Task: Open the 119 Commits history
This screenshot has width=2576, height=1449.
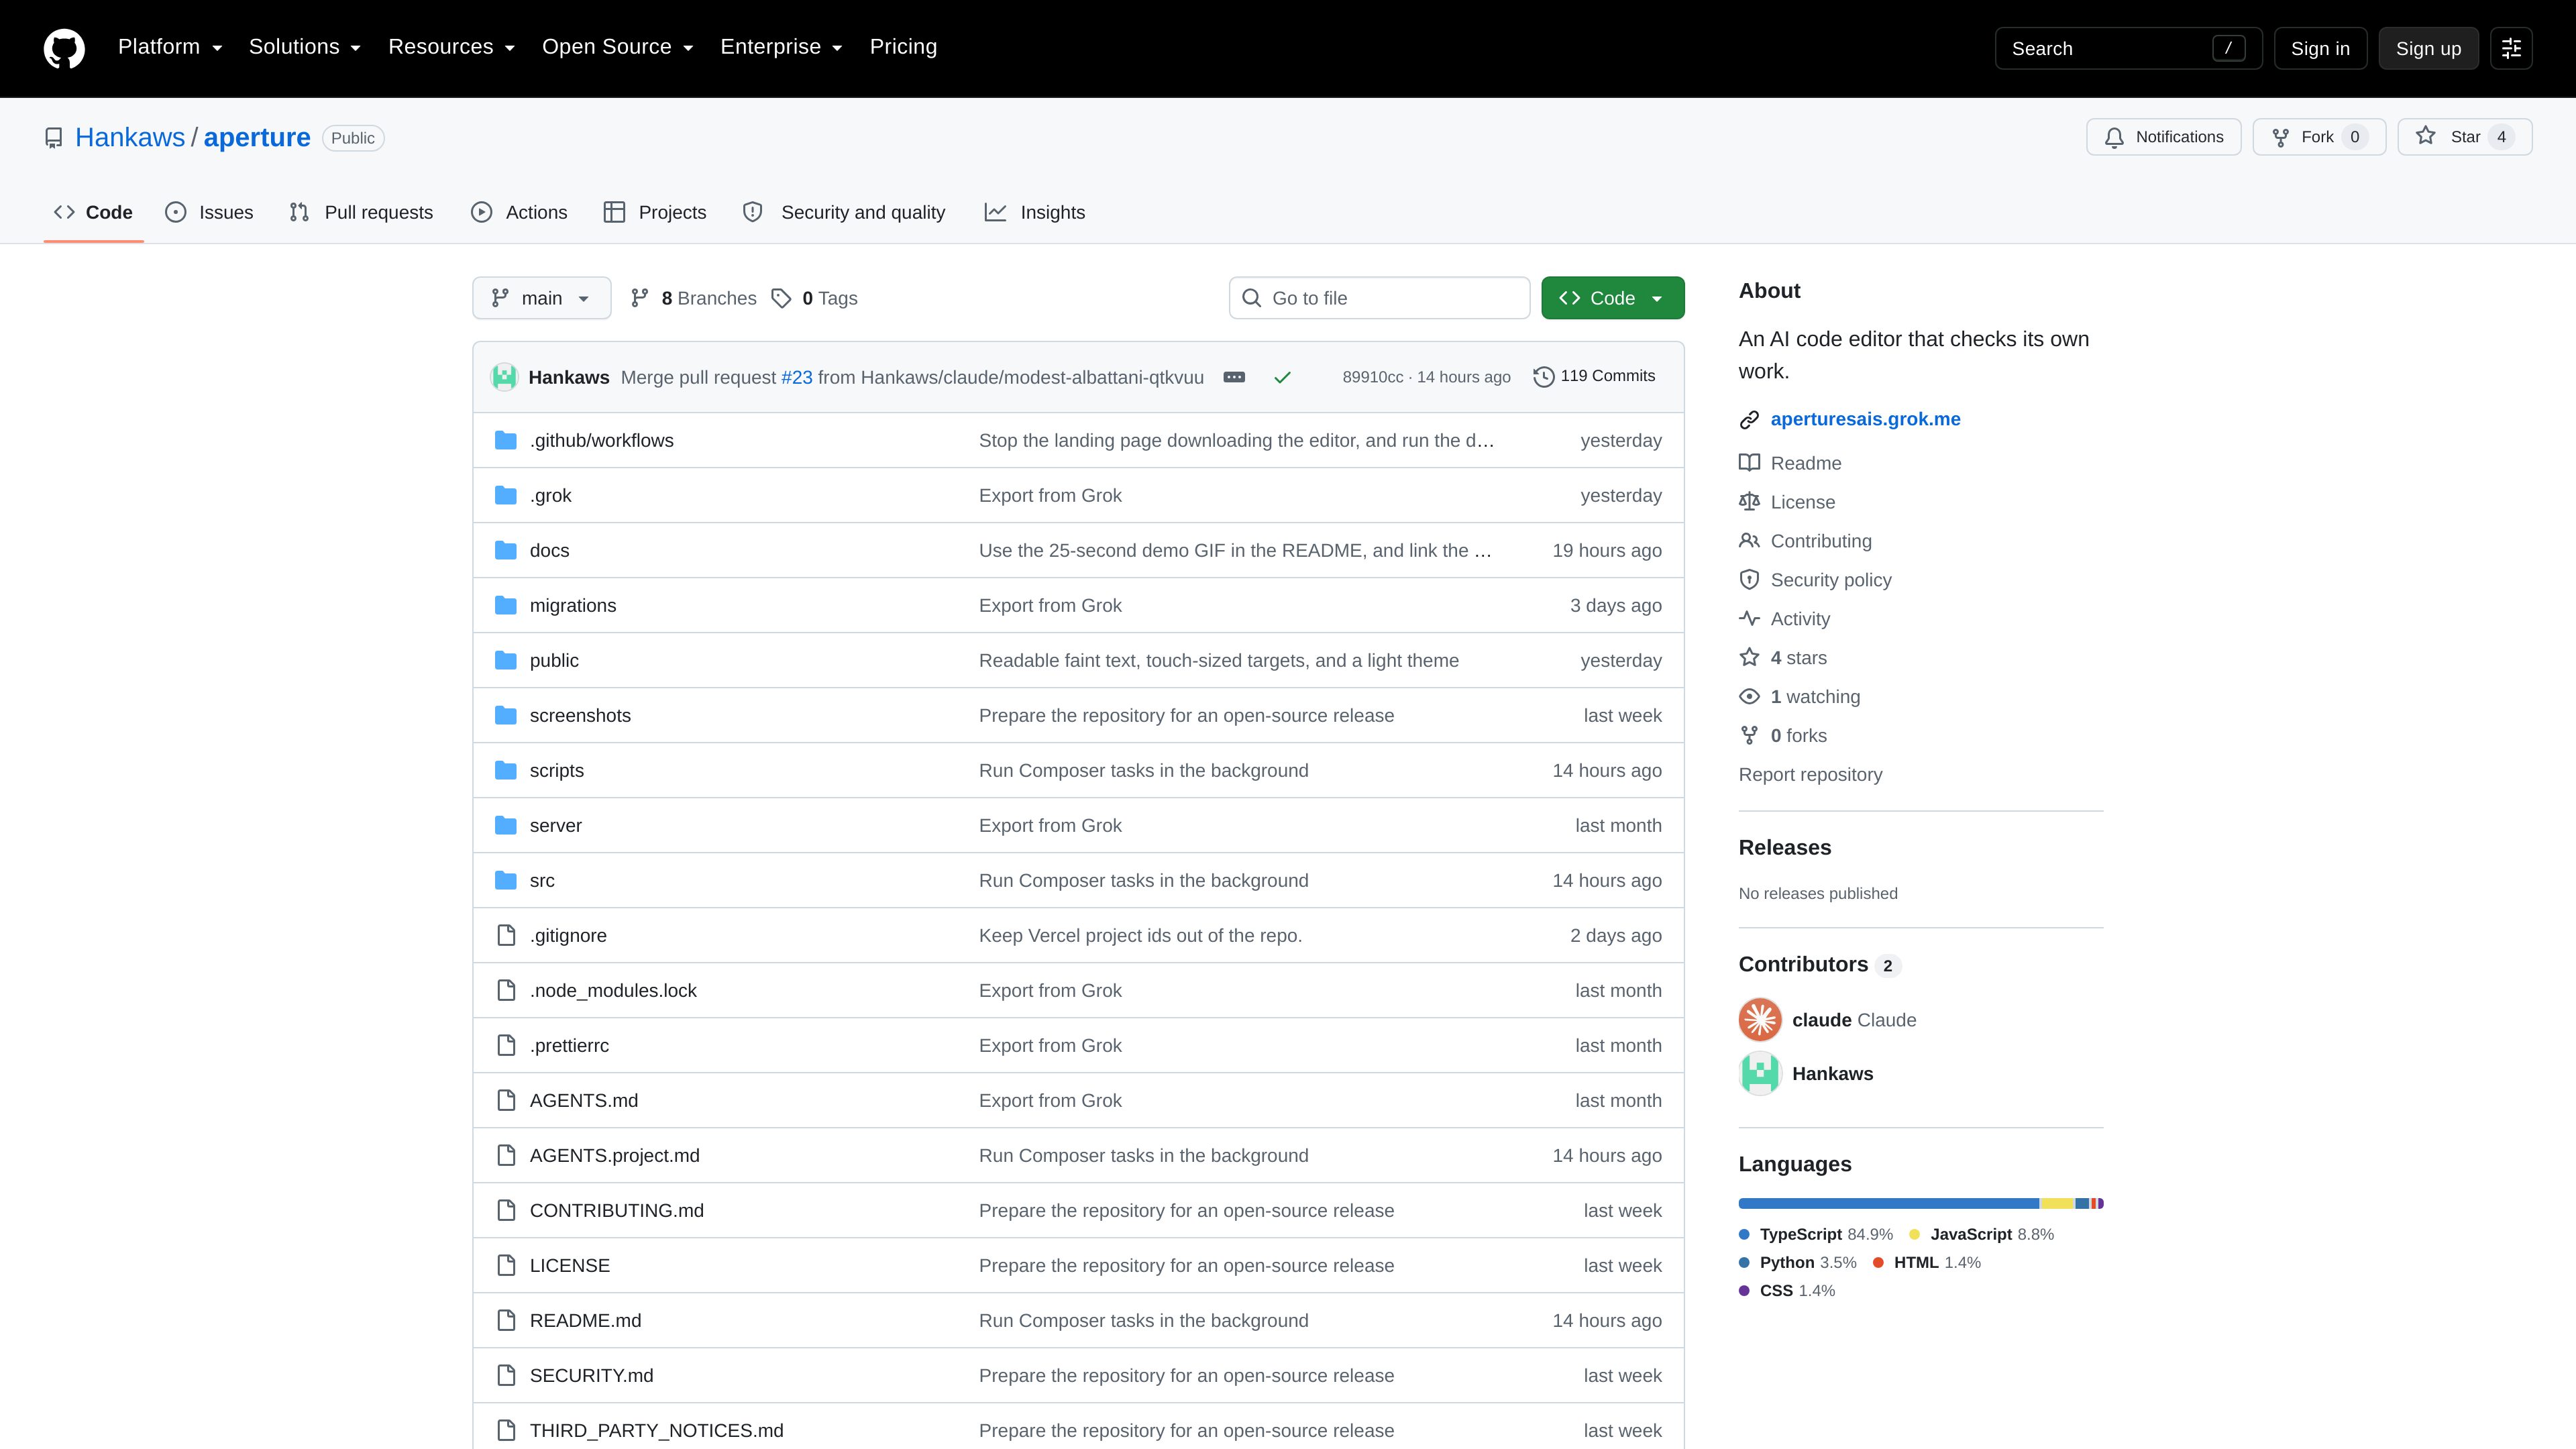Action: (1594, 376)
